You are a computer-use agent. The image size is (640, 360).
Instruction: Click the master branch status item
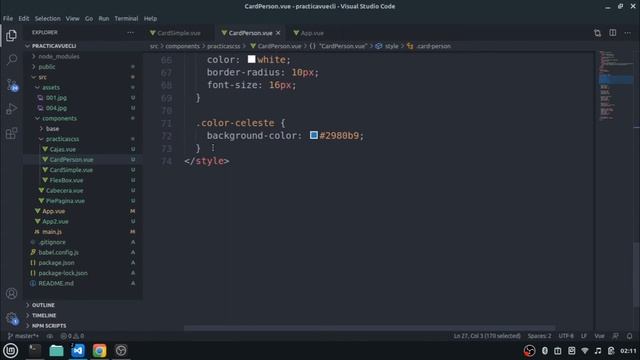click(x=23, y=336)
